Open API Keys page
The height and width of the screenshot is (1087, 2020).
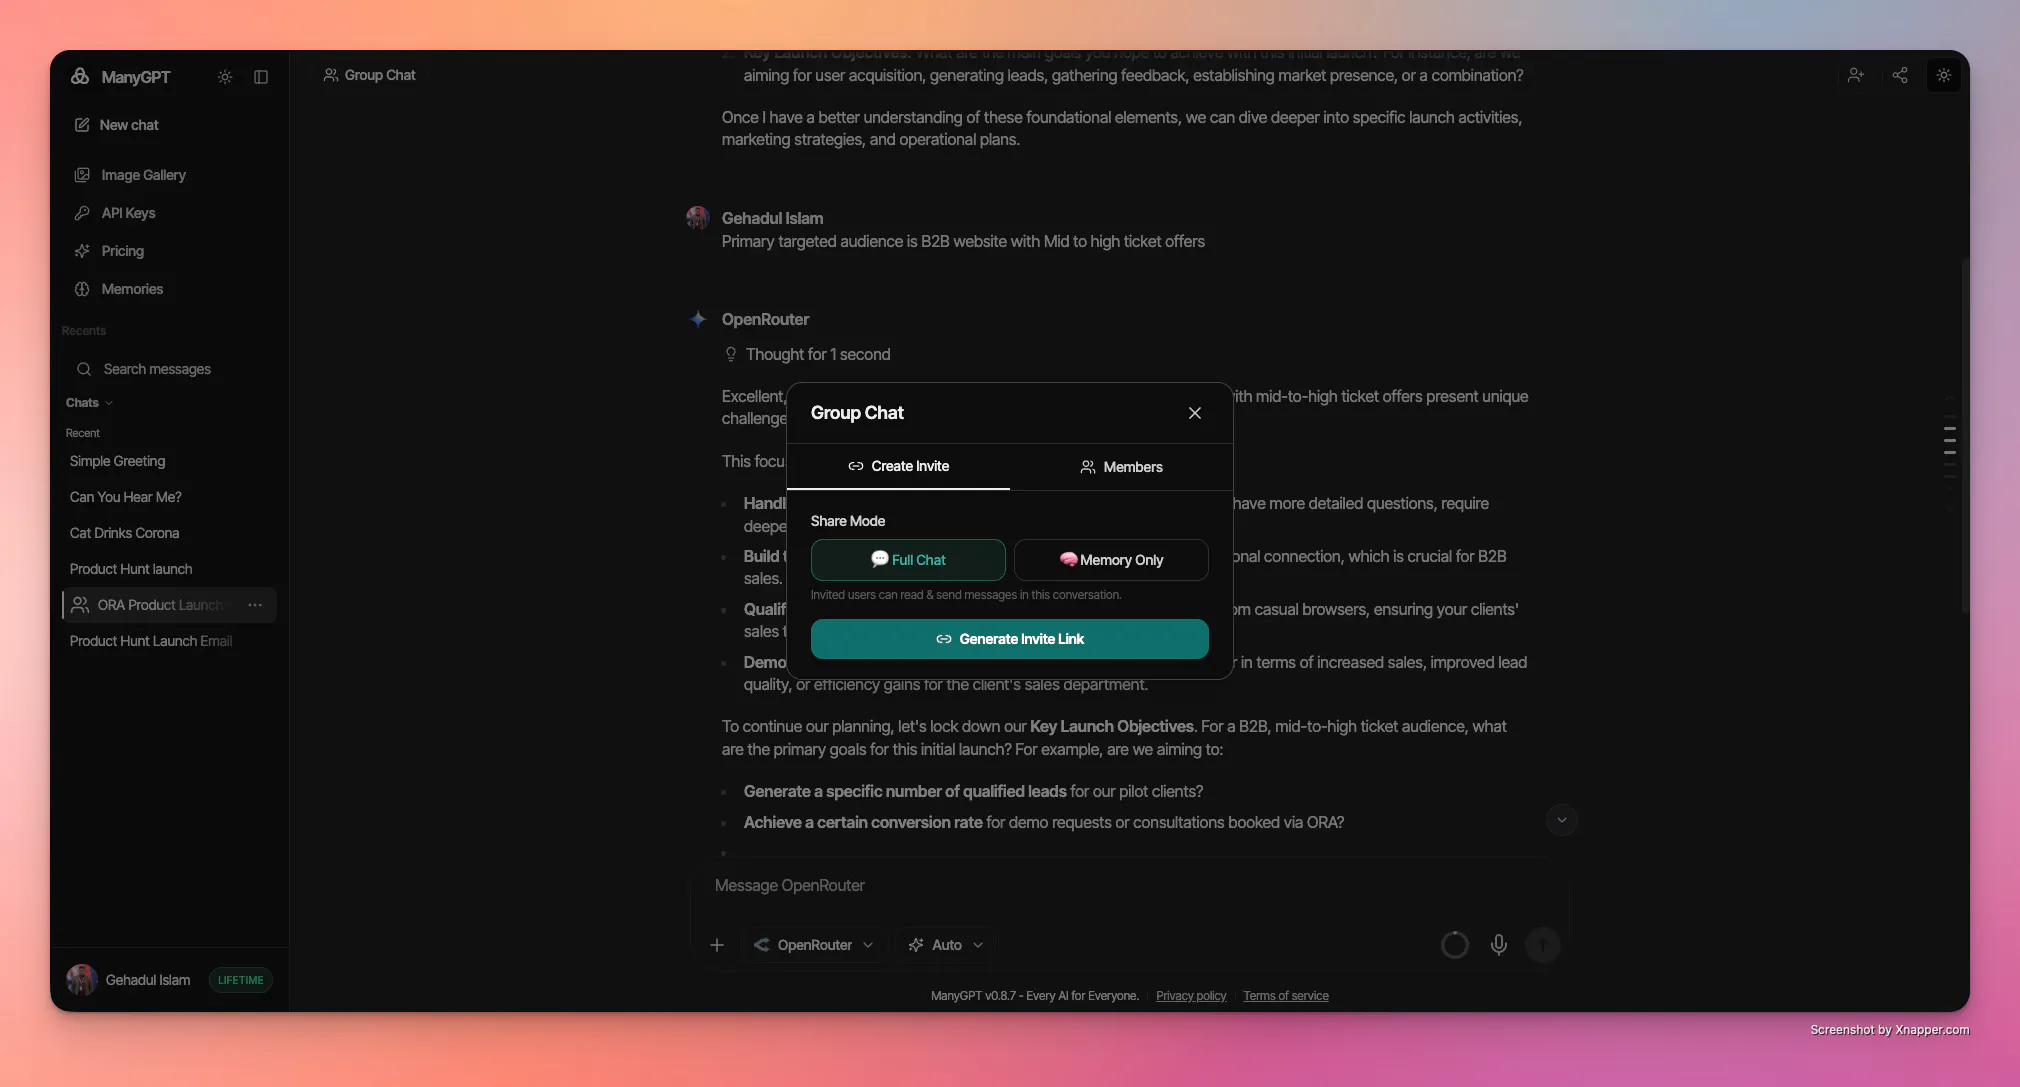[115, 213]
